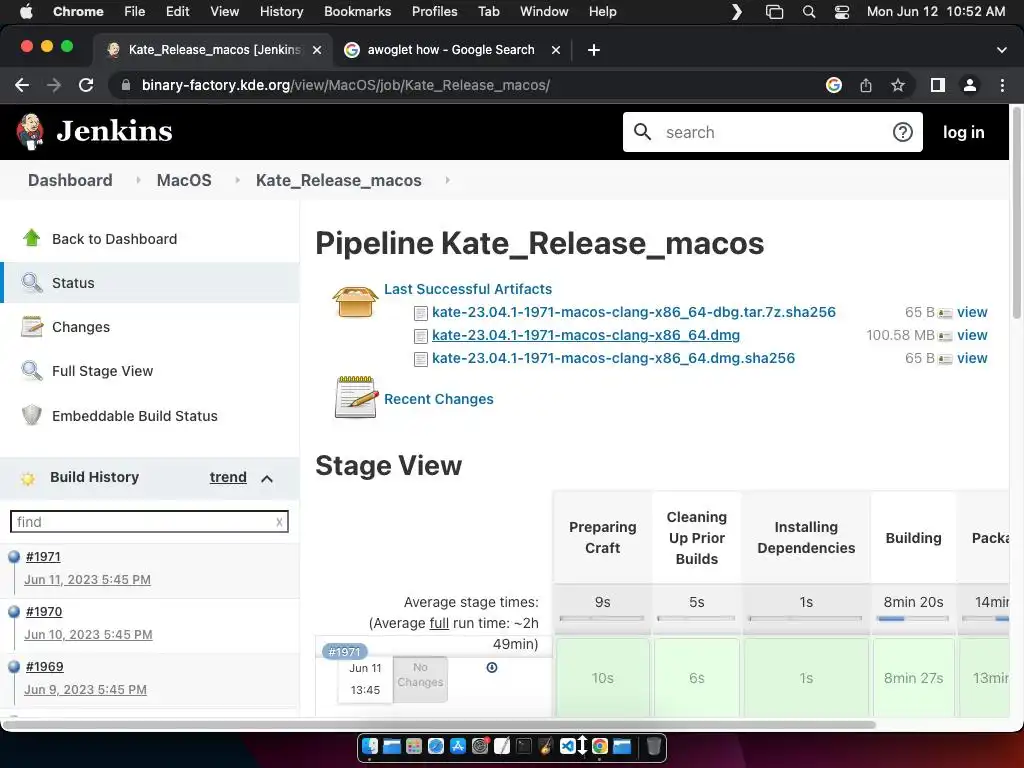Click the fingerprint icon next to 100.58 MB

click(x=945, y=336)
